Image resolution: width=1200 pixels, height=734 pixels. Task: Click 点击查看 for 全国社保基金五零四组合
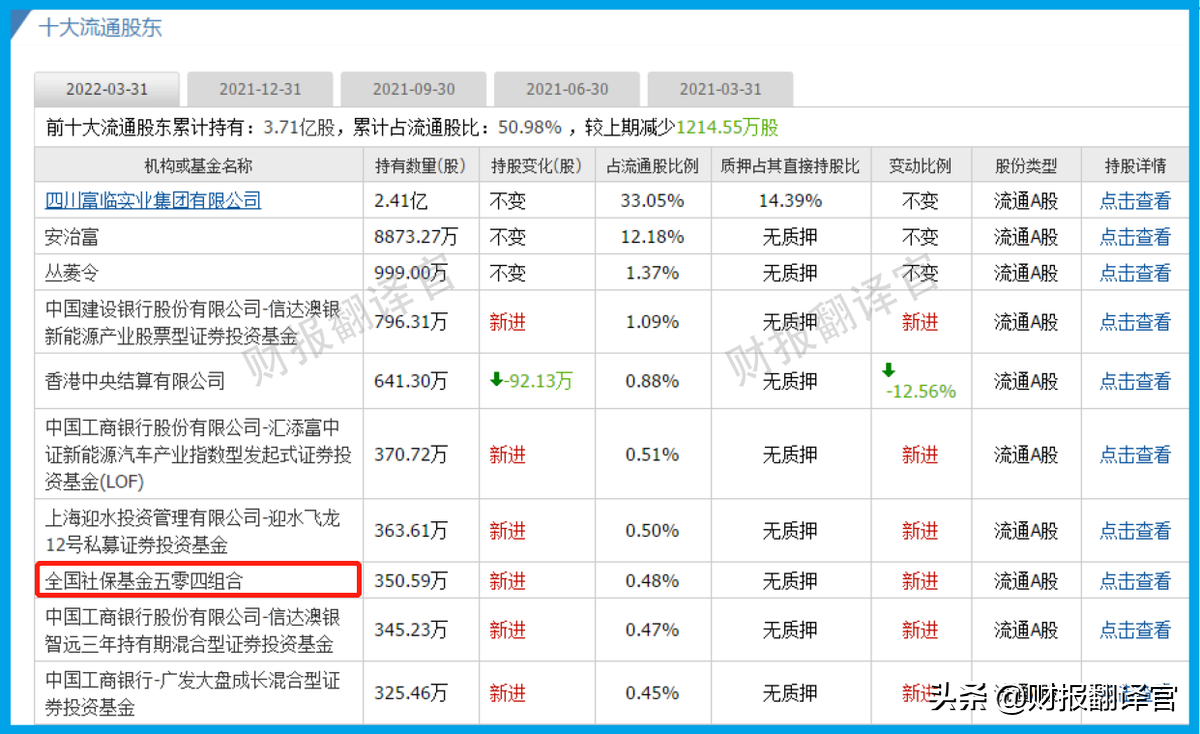coord(1135,580)
